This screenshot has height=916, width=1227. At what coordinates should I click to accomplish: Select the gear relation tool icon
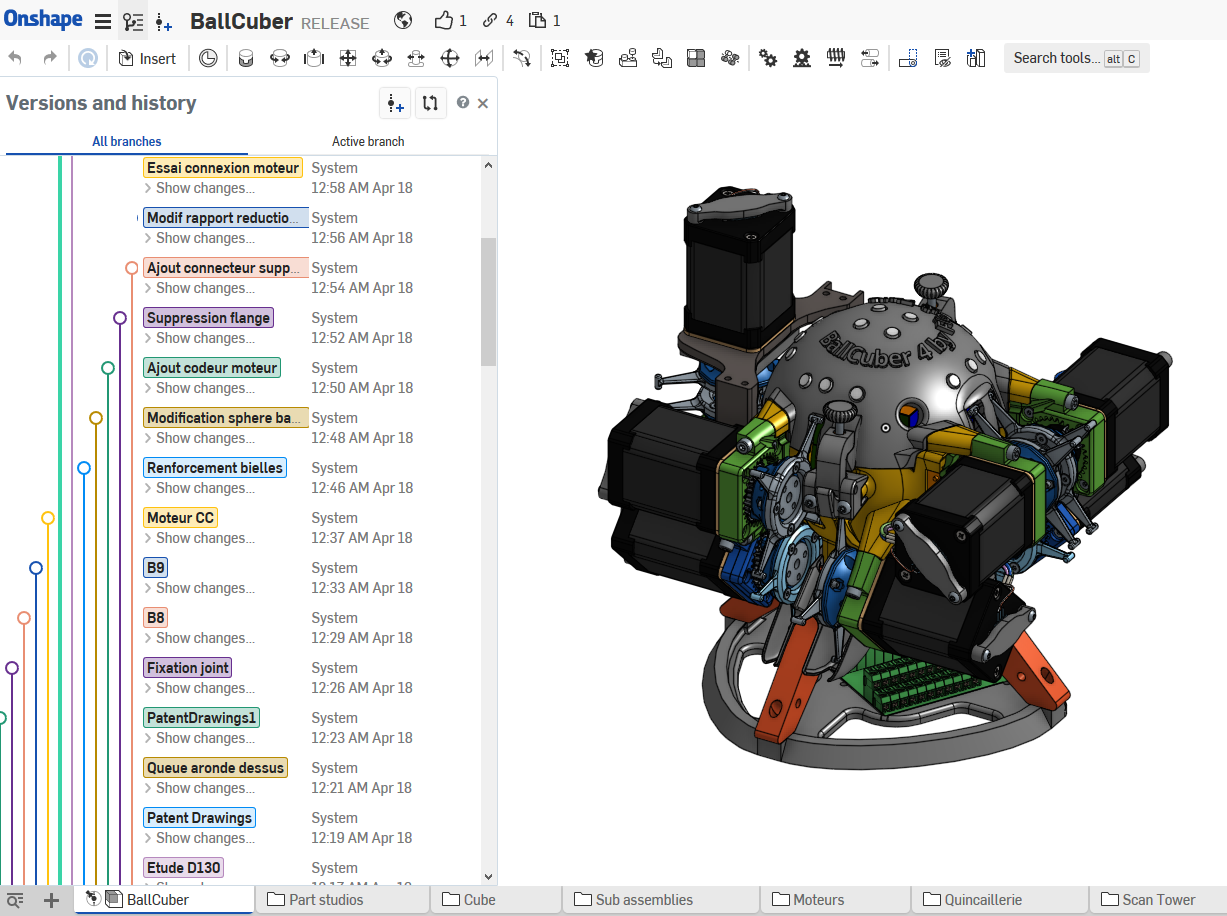[768, 59]
